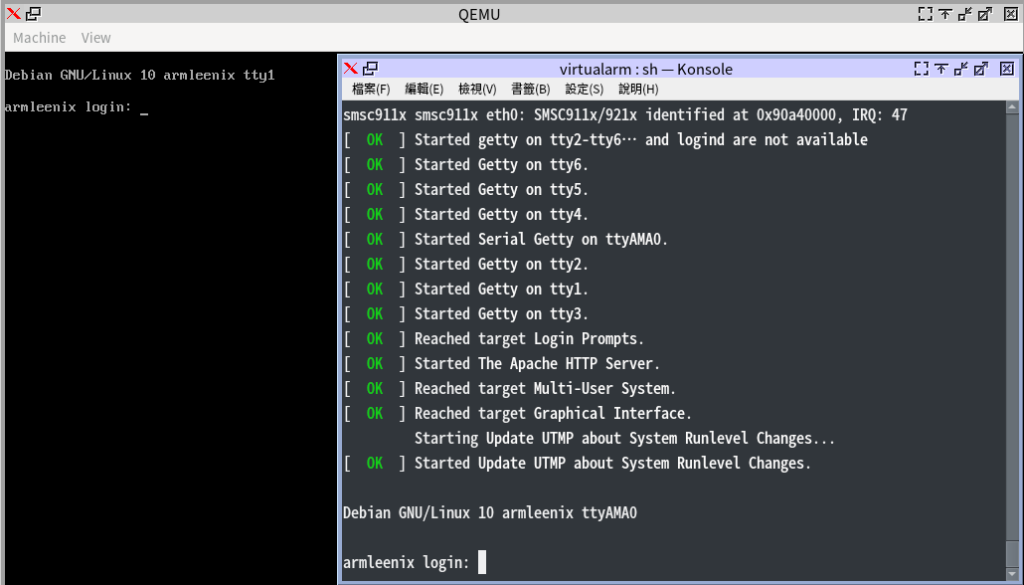Click the red X icon in QEMU titlebar
1024x585 pixels.
tap(14, 14)
